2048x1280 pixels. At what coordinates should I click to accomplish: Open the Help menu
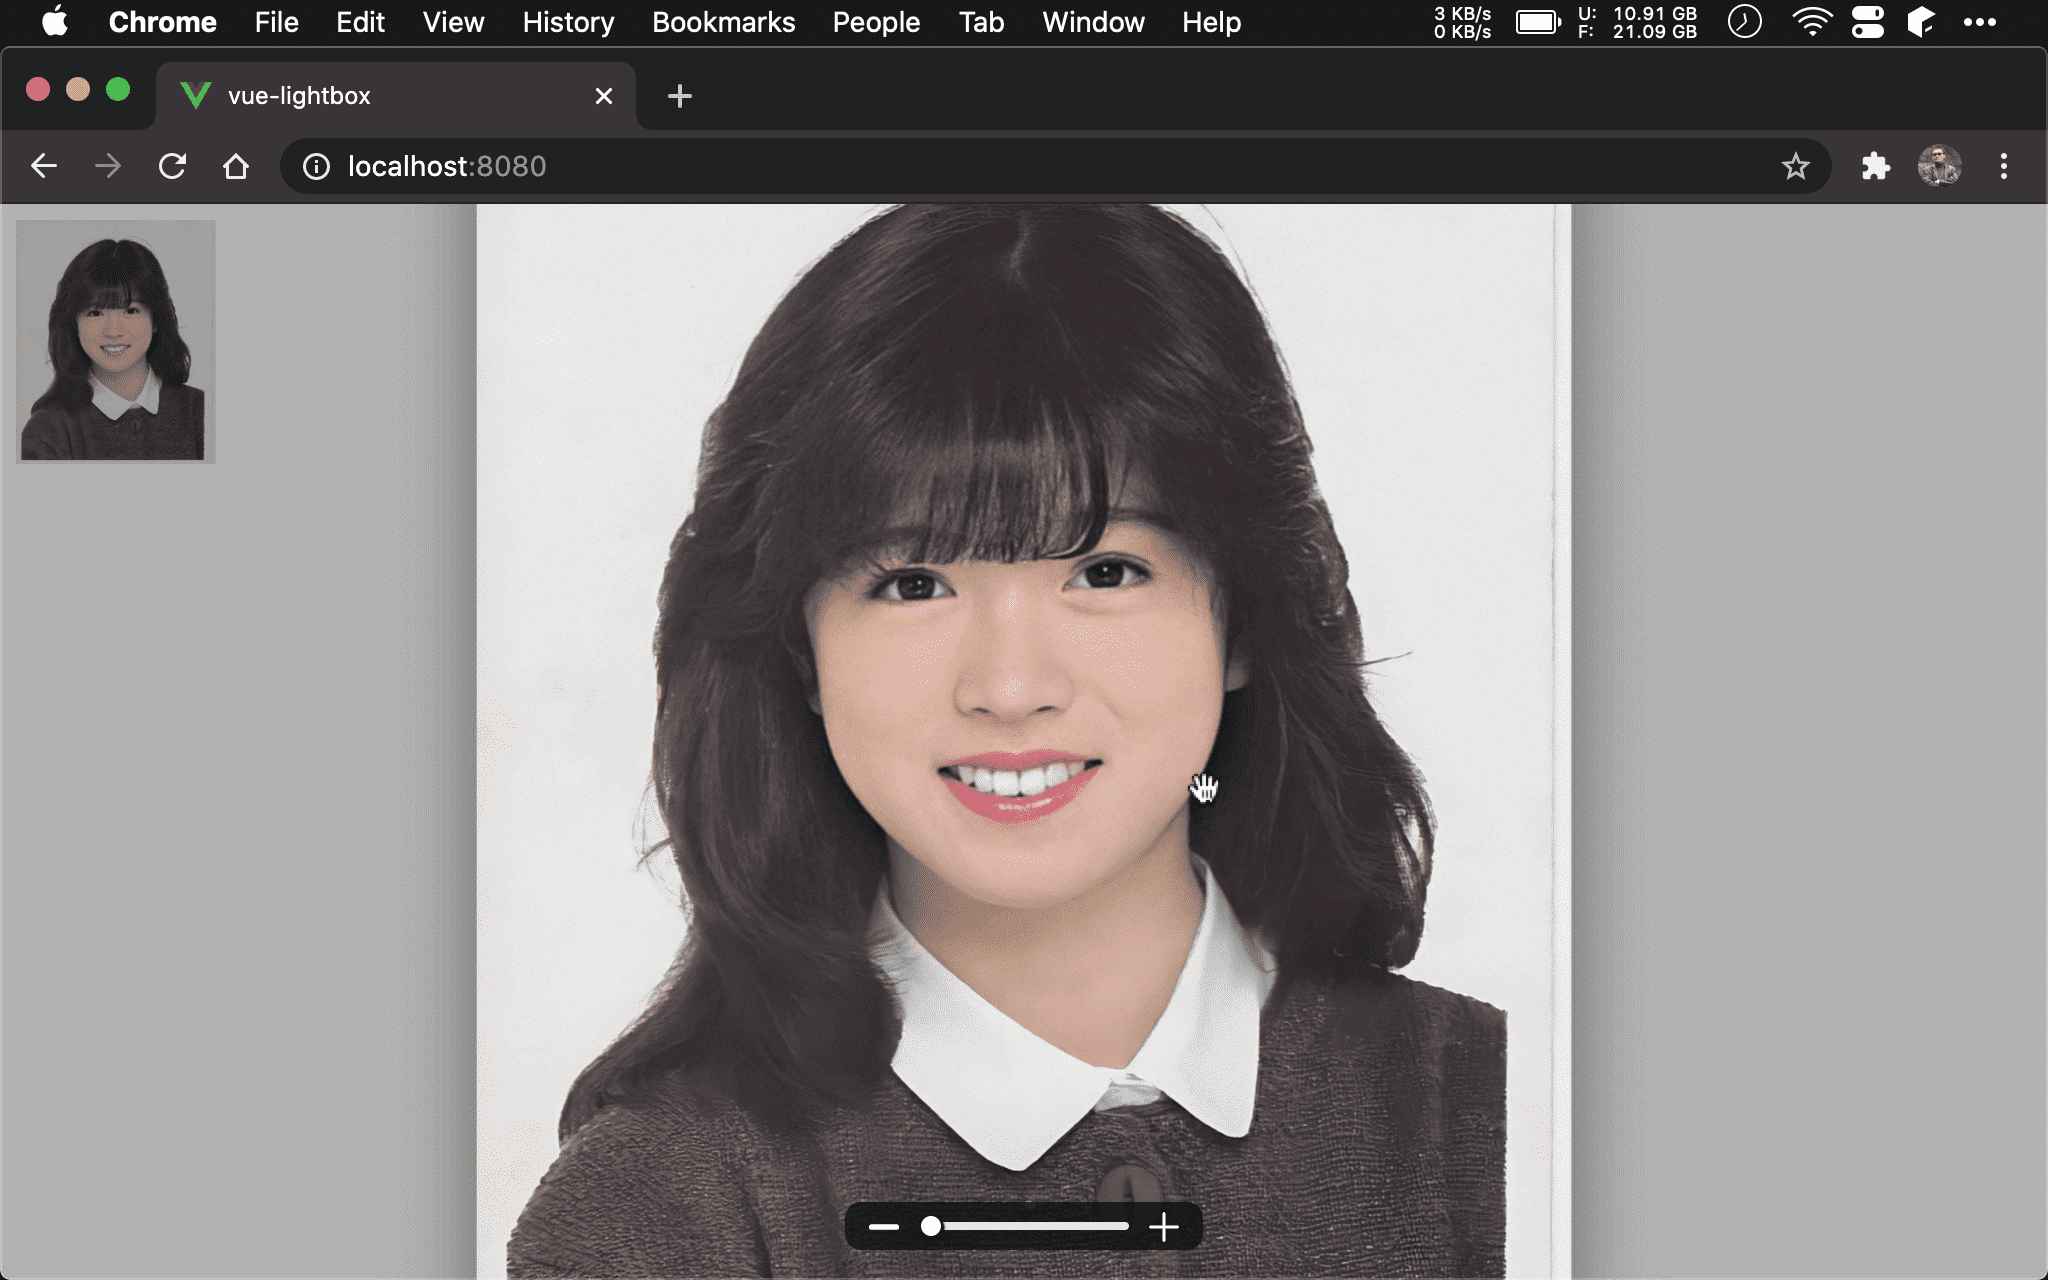(x=1212, y=22)
